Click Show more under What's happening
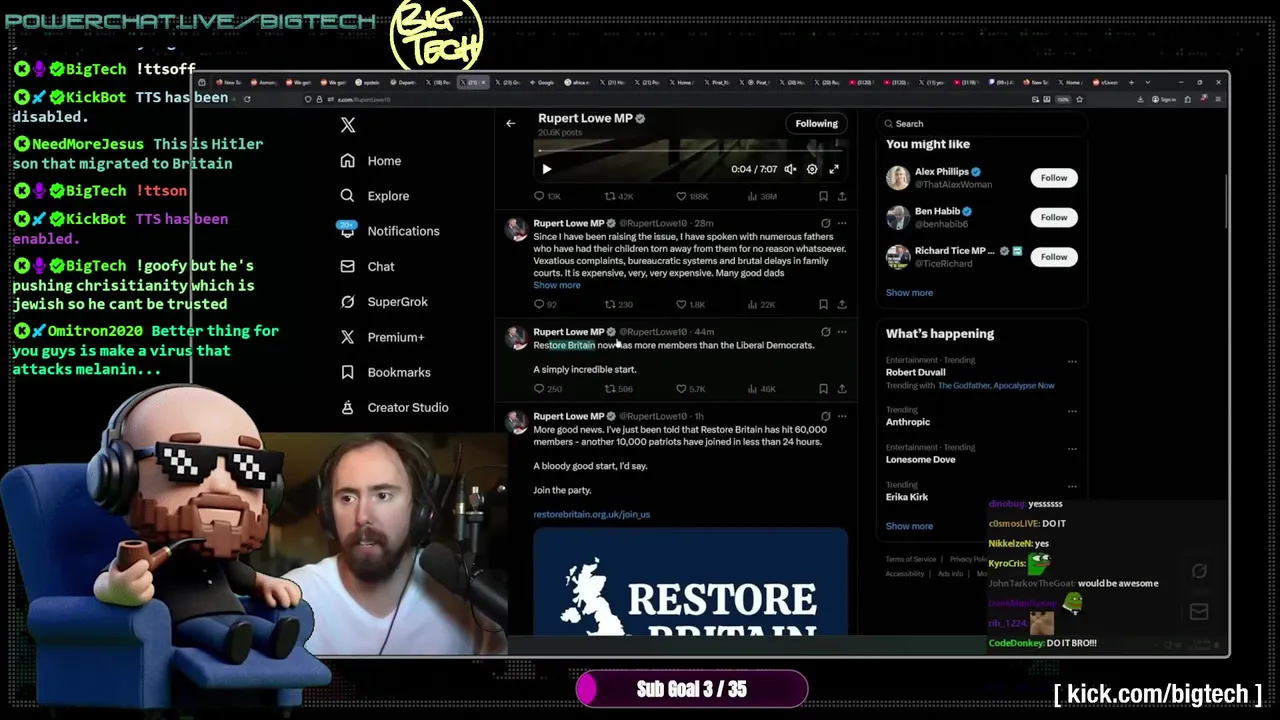 coord(909,526)
